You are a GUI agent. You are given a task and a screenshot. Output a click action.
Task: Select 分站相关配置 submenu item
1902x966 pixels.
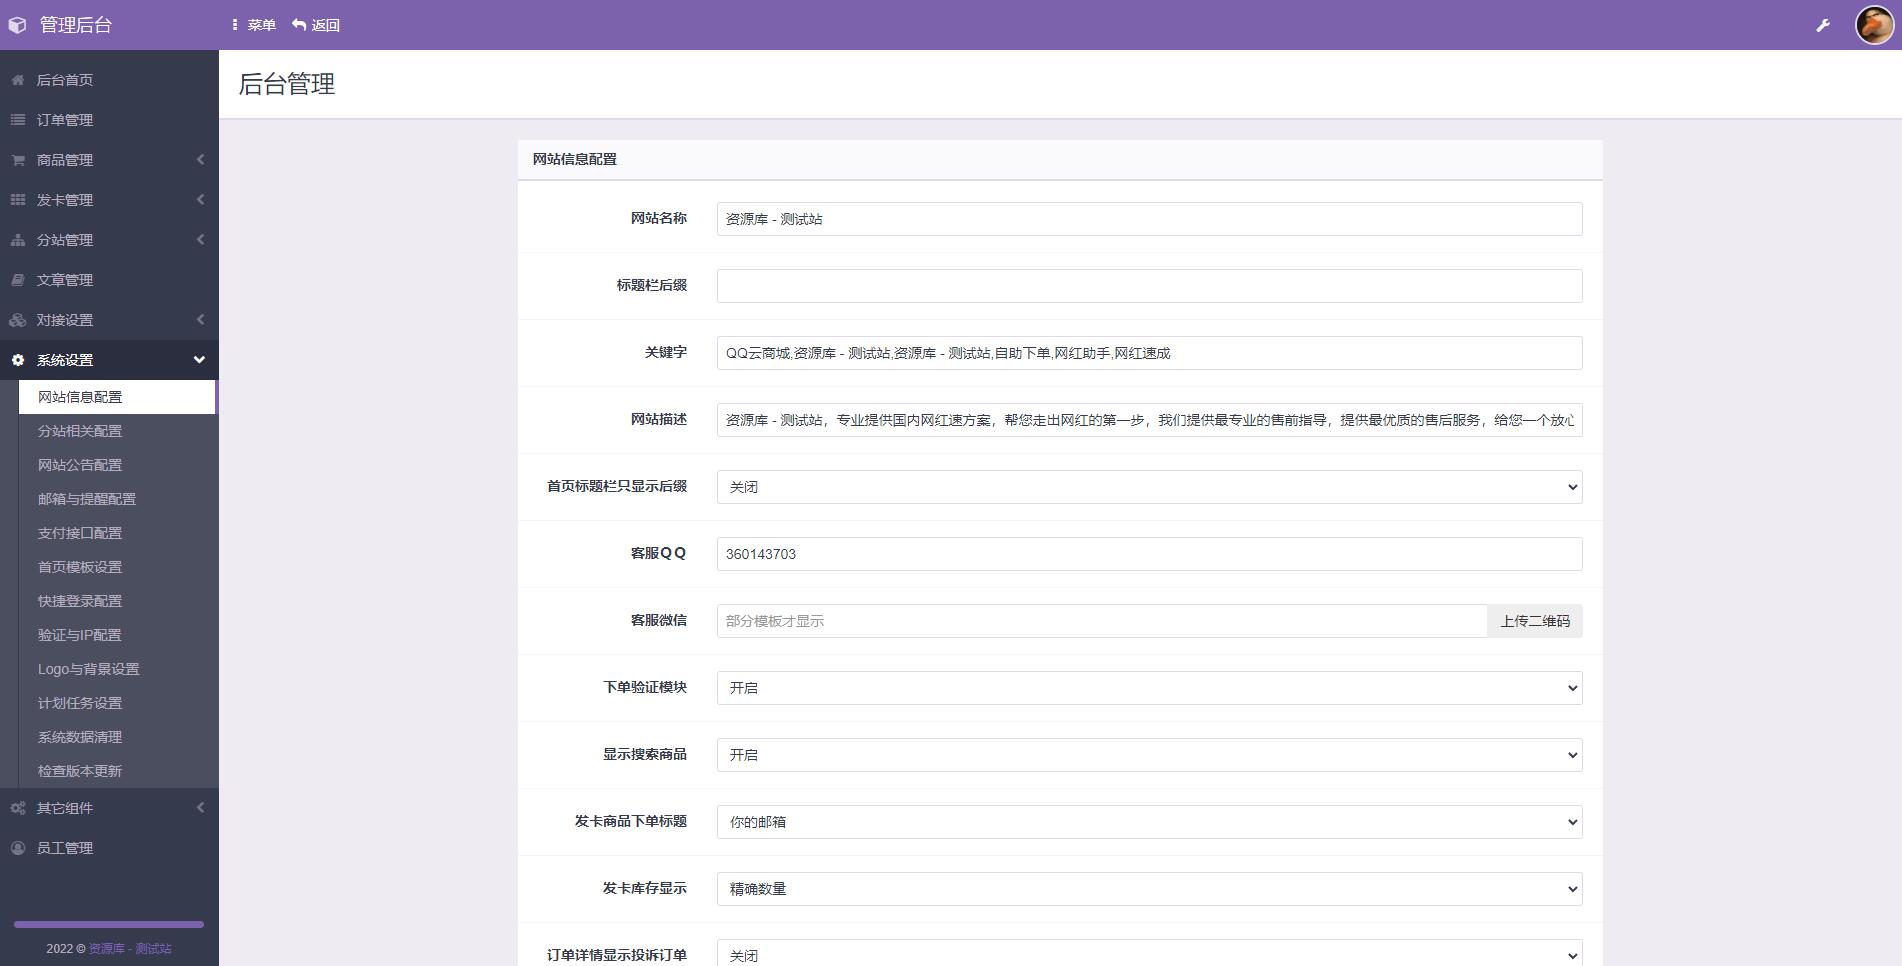click(x=118, y=431)
